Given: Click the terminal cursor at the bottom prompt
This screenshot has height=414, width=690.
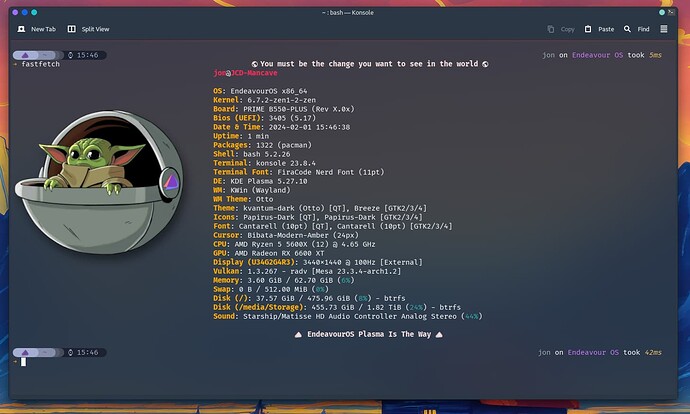Looking at the screenshot, I should click(23, 362).
